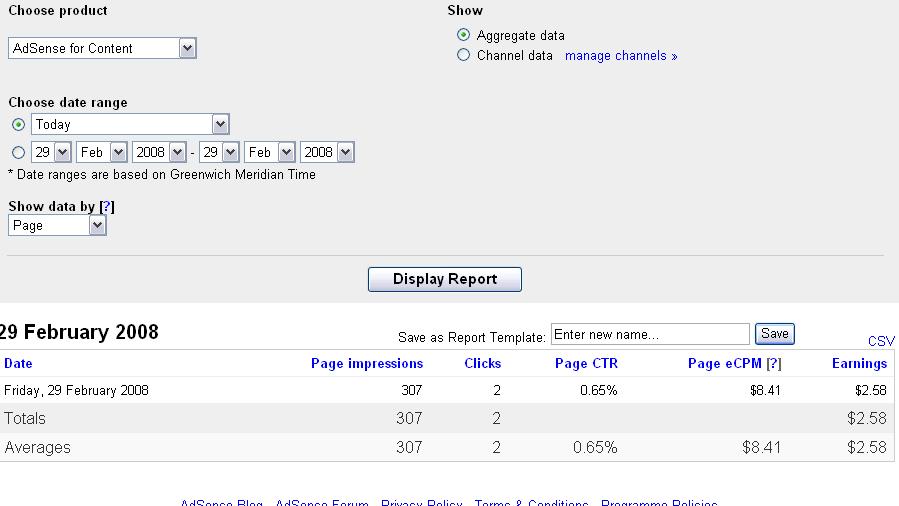Click the Show data by help link
This screenshot has width=899, height=506.
[x=107, y=206]
